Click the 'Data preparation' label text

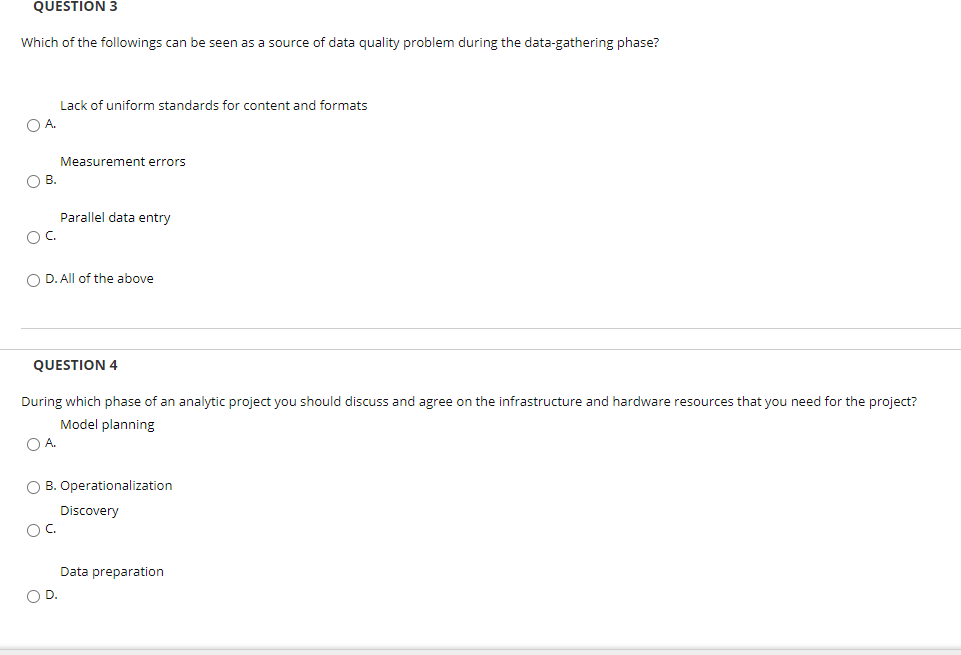click(x=111, y=571)
